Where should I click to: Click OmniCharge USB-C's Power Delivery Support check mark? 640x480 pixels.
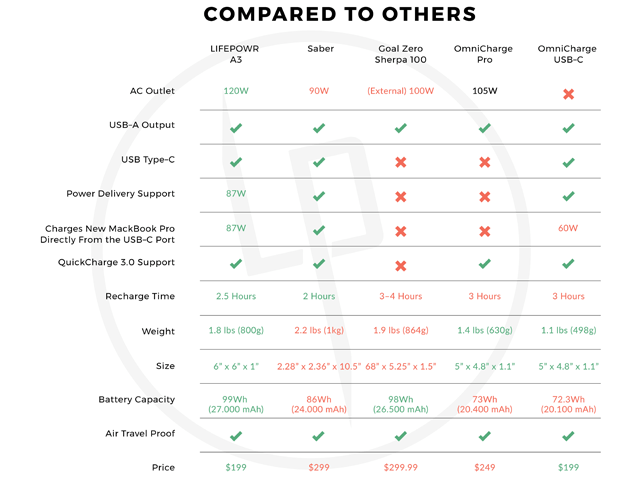click(x=568, y=196)
